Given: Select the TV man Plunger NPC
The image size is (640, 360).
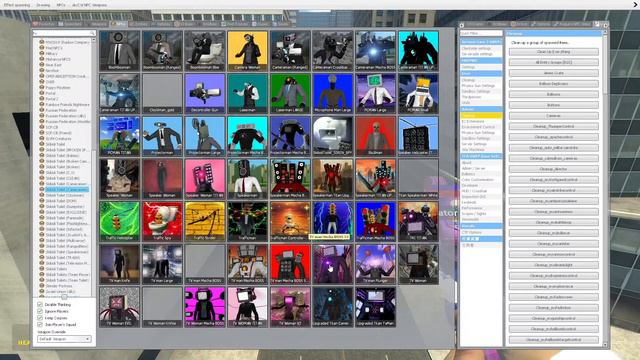Looking at the screenshot, I should (376, 264).
